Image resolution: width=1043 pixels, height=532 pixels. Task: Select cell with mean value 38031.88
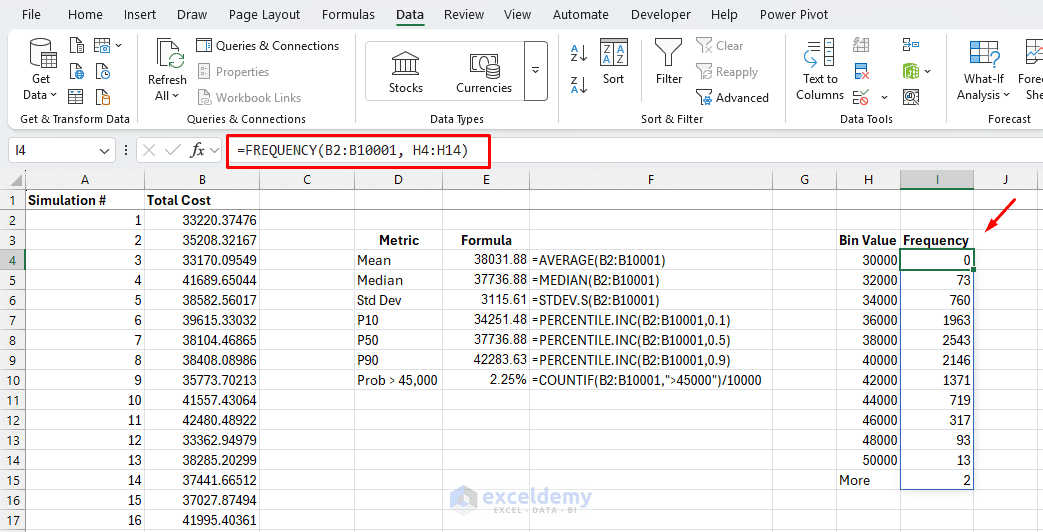486,260
